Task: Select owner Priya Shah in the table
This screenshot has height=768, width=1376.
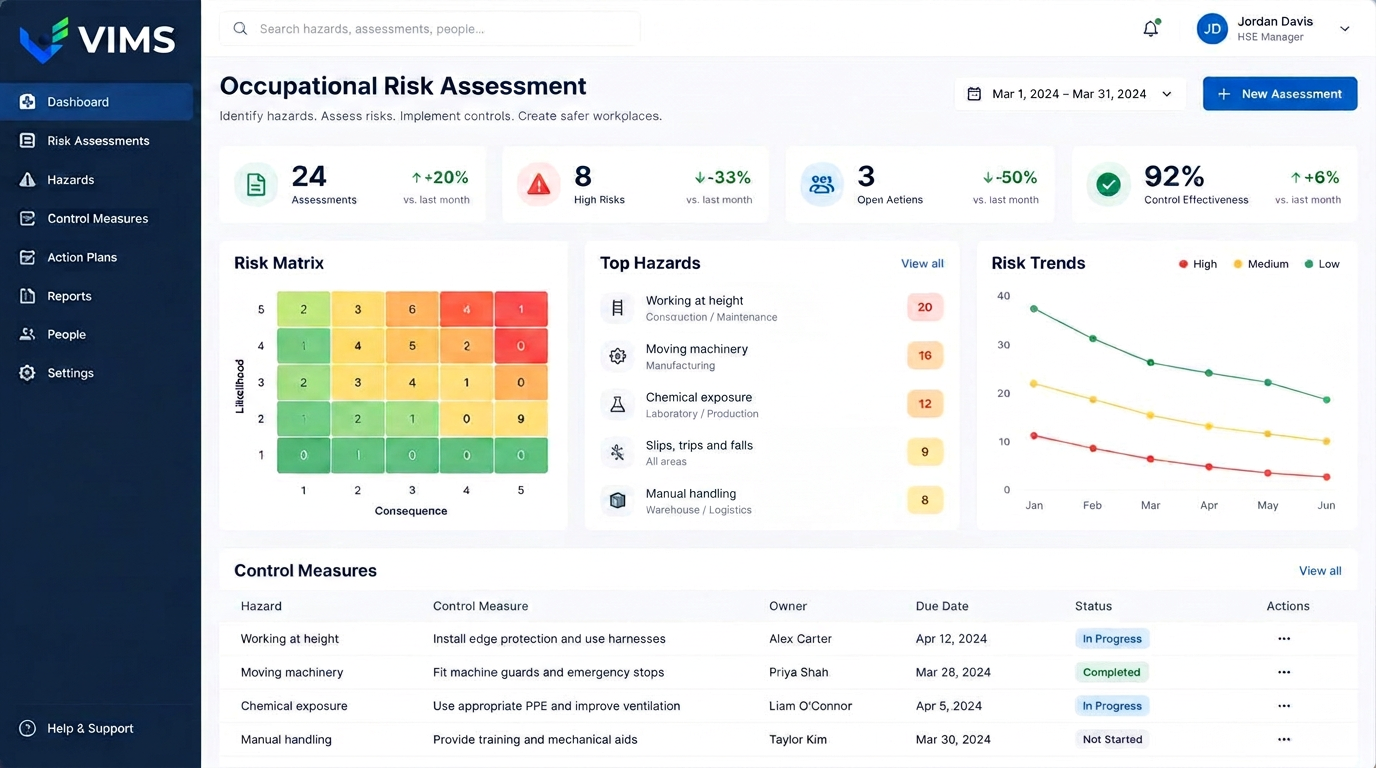Action: pyautogui.click(x=799, y=672)
